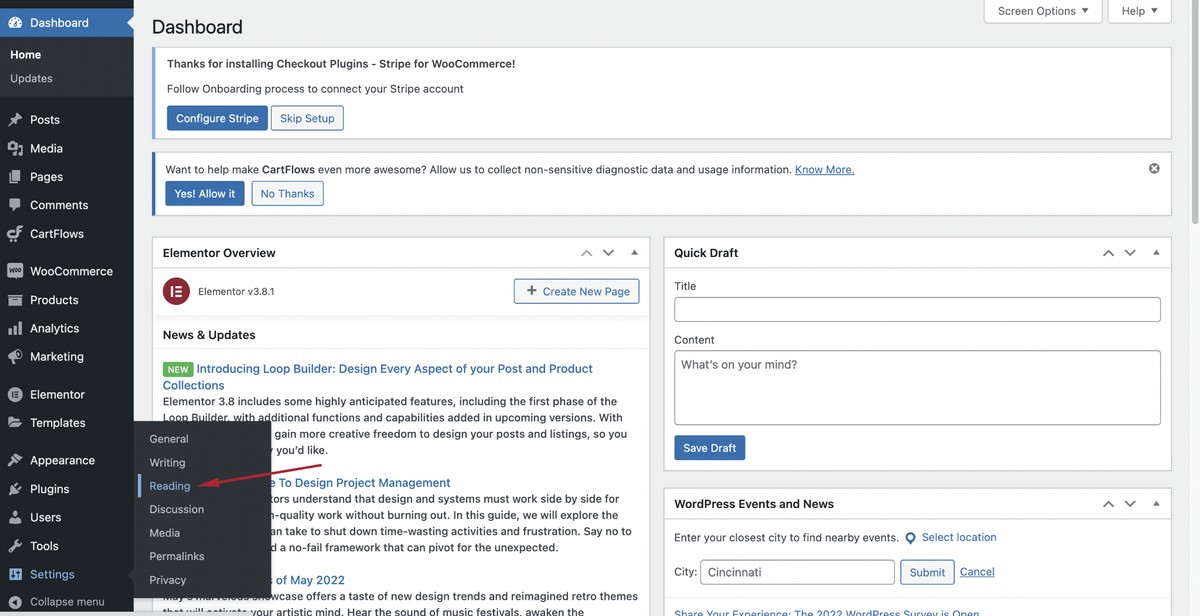Open the Screen Options dropdown
The image size is (1200, 616).
1043,11
